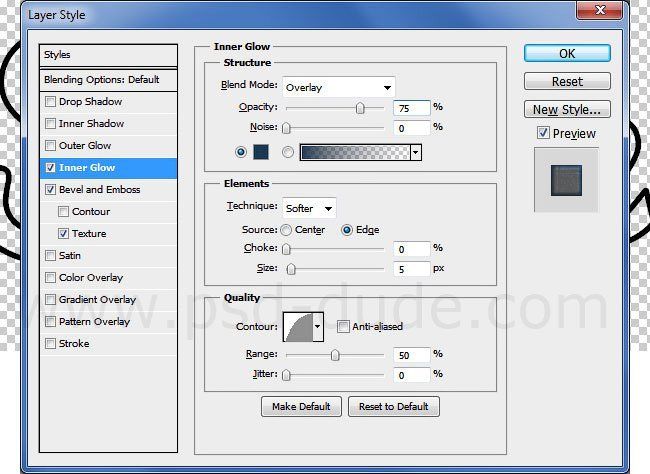Close the Layer Style dialog

[599, 10]
